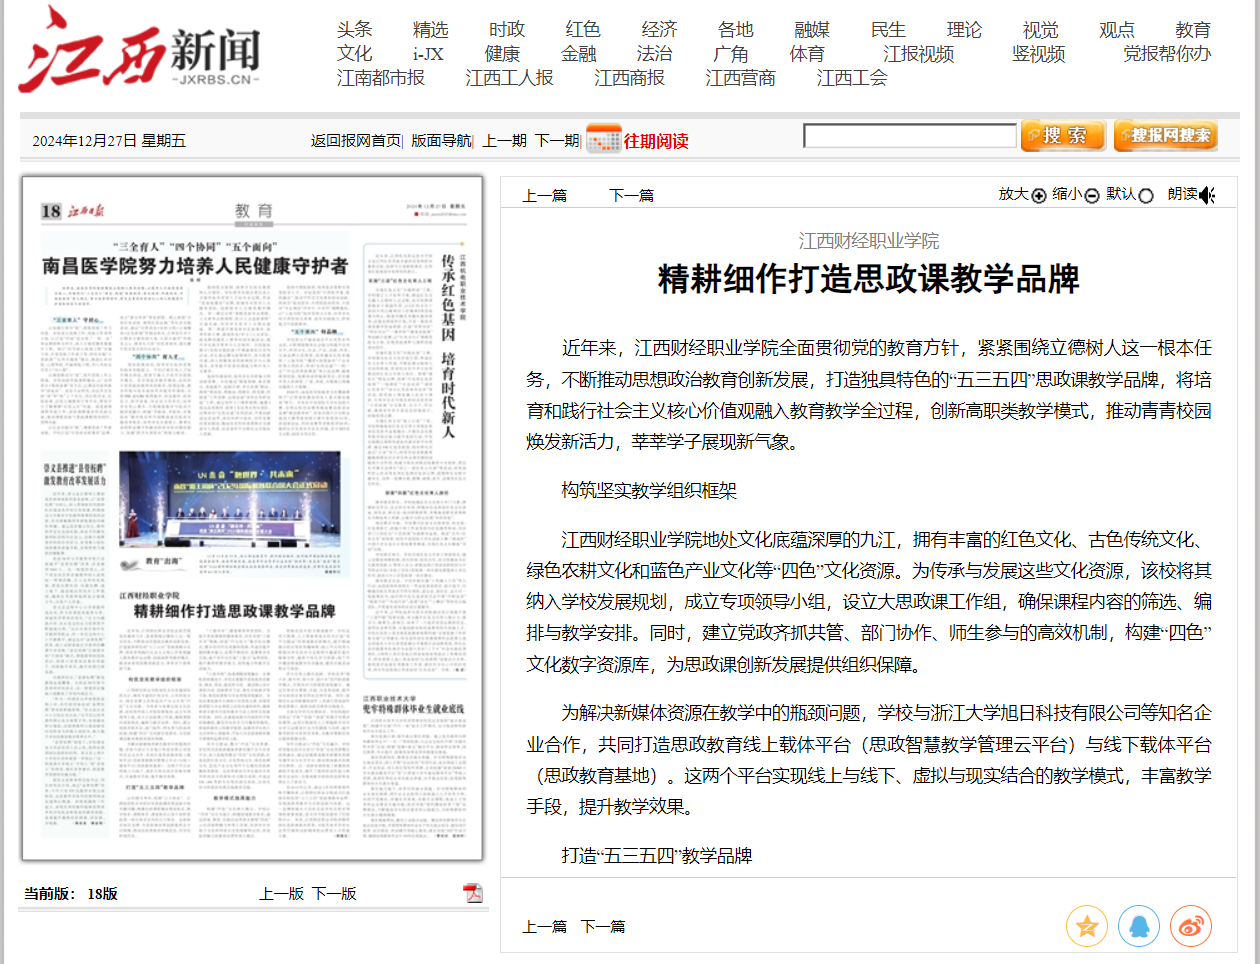Image resolution: width=1260 pixels, height=964 pixels.
Task: Click the star favorite share icon
Action: click(x=1086, y=927)
